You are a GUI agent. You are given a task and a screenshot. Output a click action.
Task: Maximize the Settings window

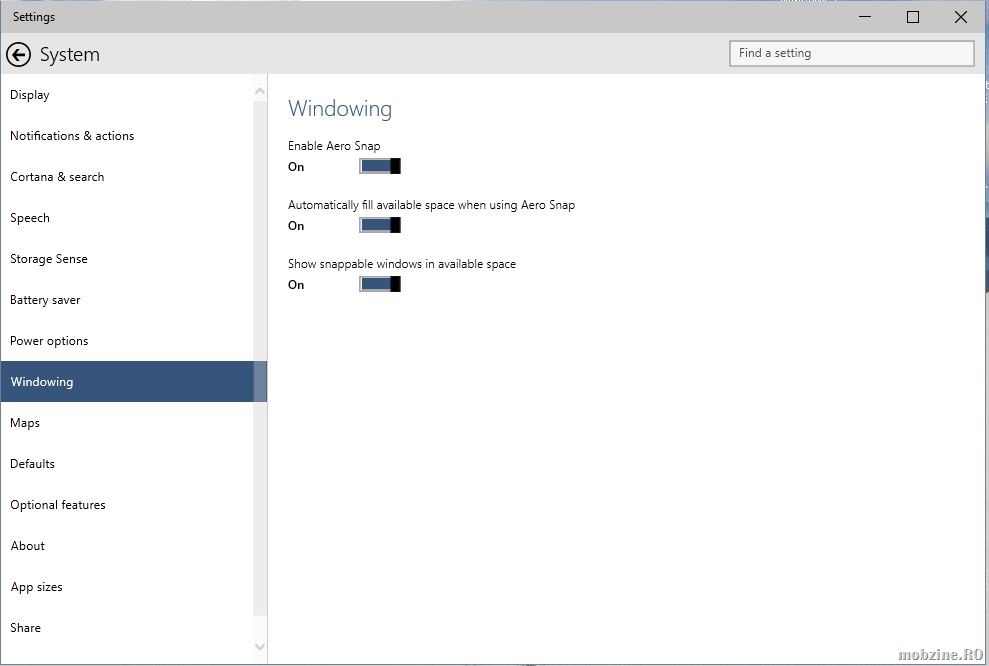(x=913, y=17)
